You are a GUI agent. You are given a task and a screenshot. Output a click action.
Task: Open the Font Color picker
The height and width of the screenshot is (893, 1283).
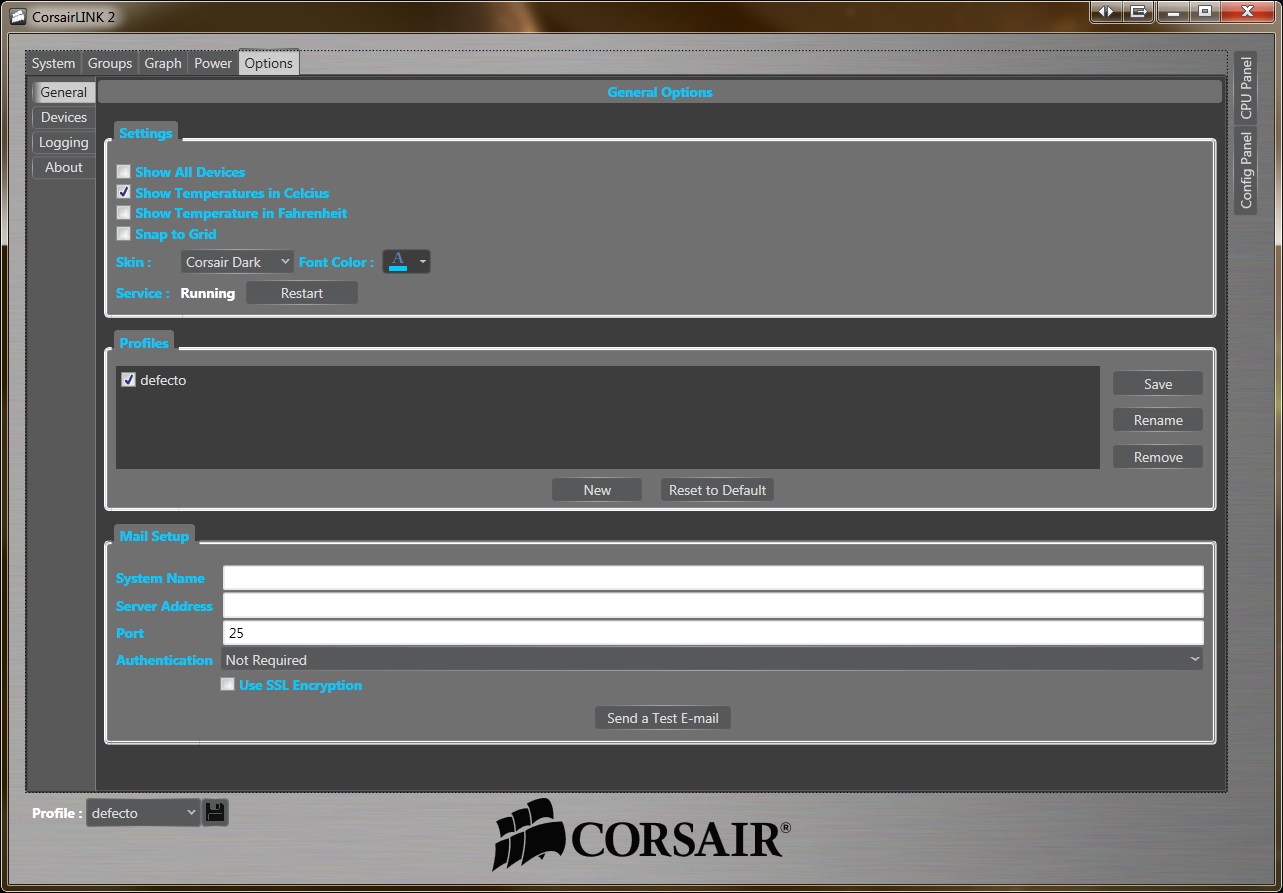point(407,262)
